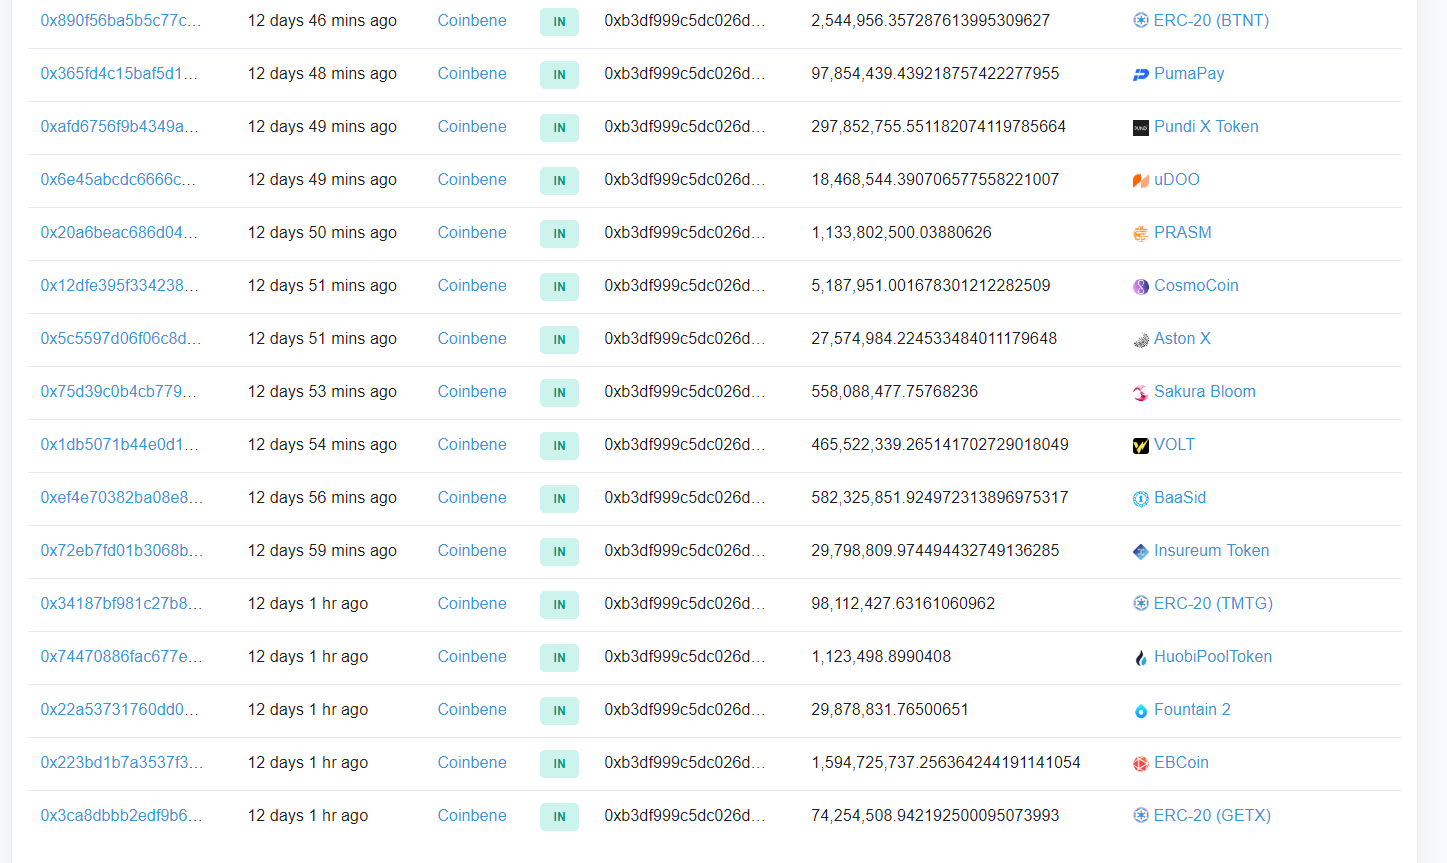Viewport: 1447px width, 863px height.
Task: Click recipient address in ERC-20 (TMTG) row
Action: point(685,603)
